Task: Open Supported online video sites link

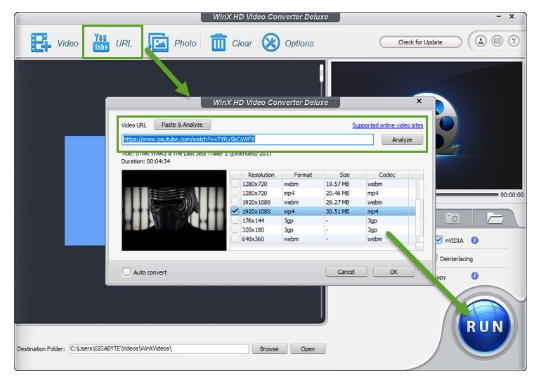Action: click(x=387, y=125)
